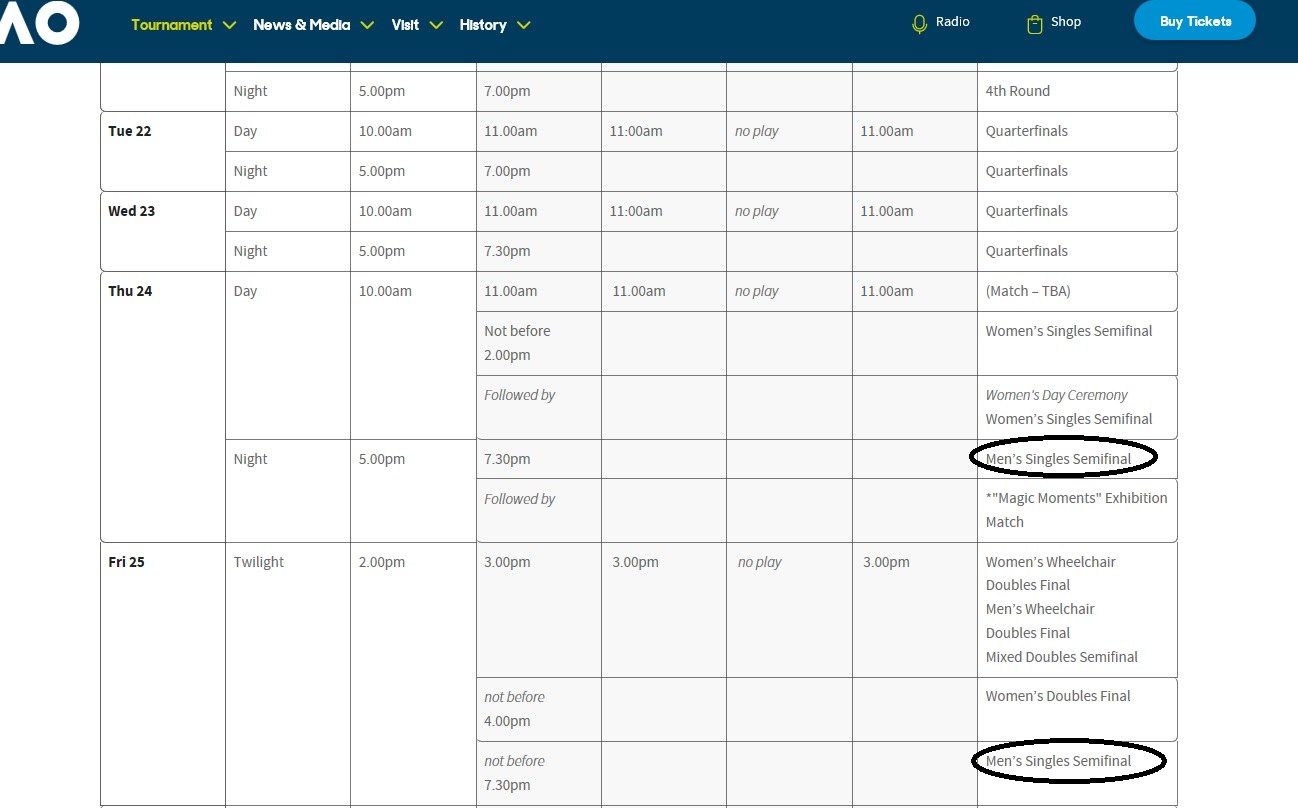Click circled Men's Singles Semifinal on Thursday
This screenshot has width=1298, height=808.
click(1058, 459)
